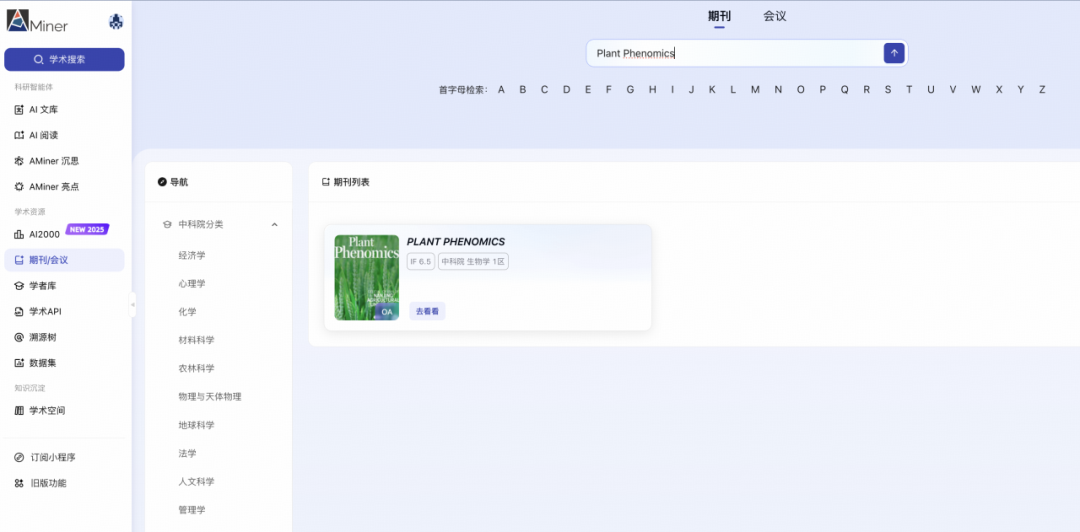Screen dimensions: 1080x532
Task: Click the 去看看 button
Action: [427, 311]
